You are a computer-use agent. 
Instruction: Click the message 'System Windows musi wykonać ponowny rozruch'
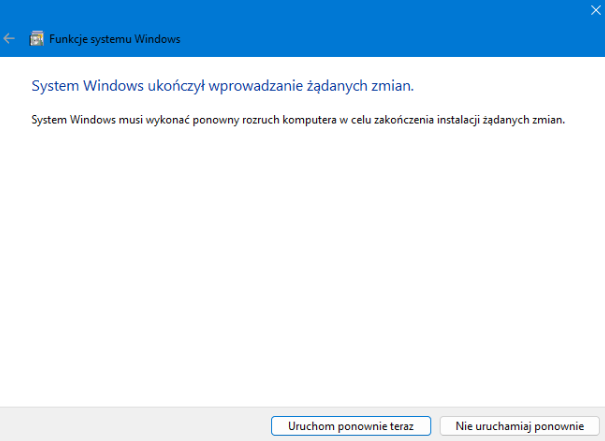(x=155, y=120)
